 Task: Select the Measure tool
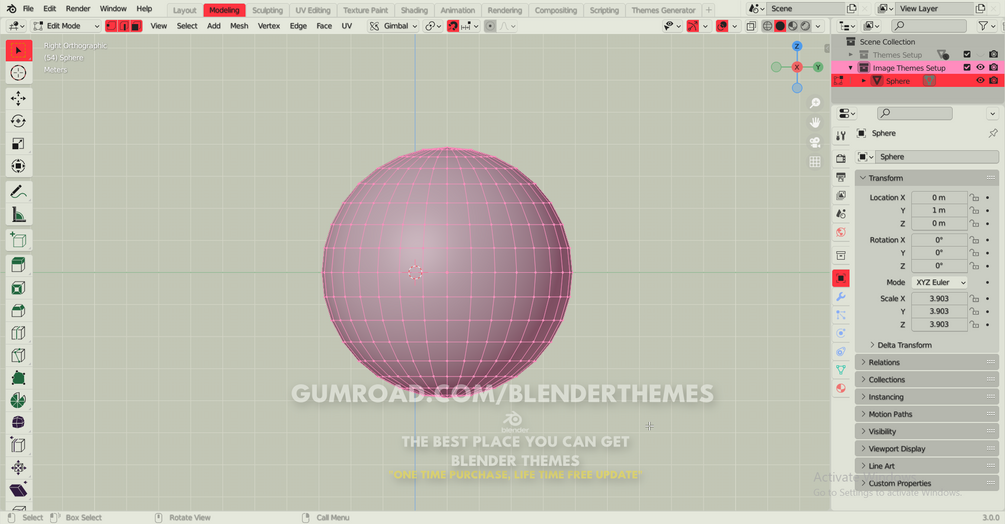pos(19,215)
